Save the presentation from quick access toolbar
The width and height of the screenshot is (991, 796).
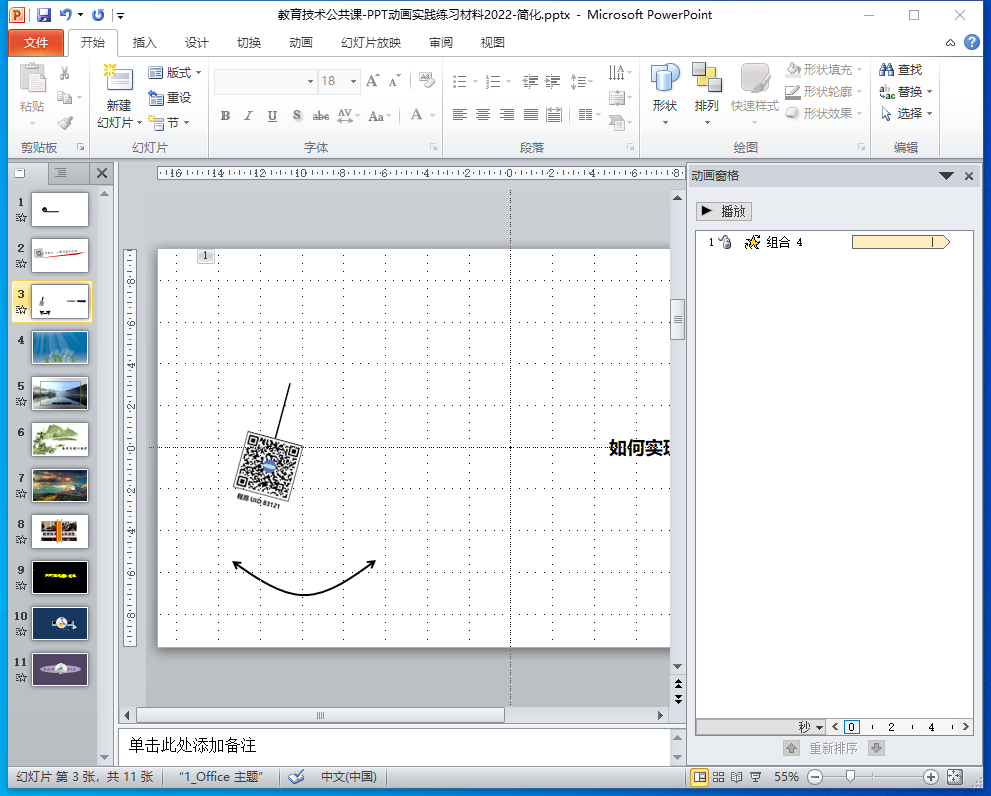[44, 15]
